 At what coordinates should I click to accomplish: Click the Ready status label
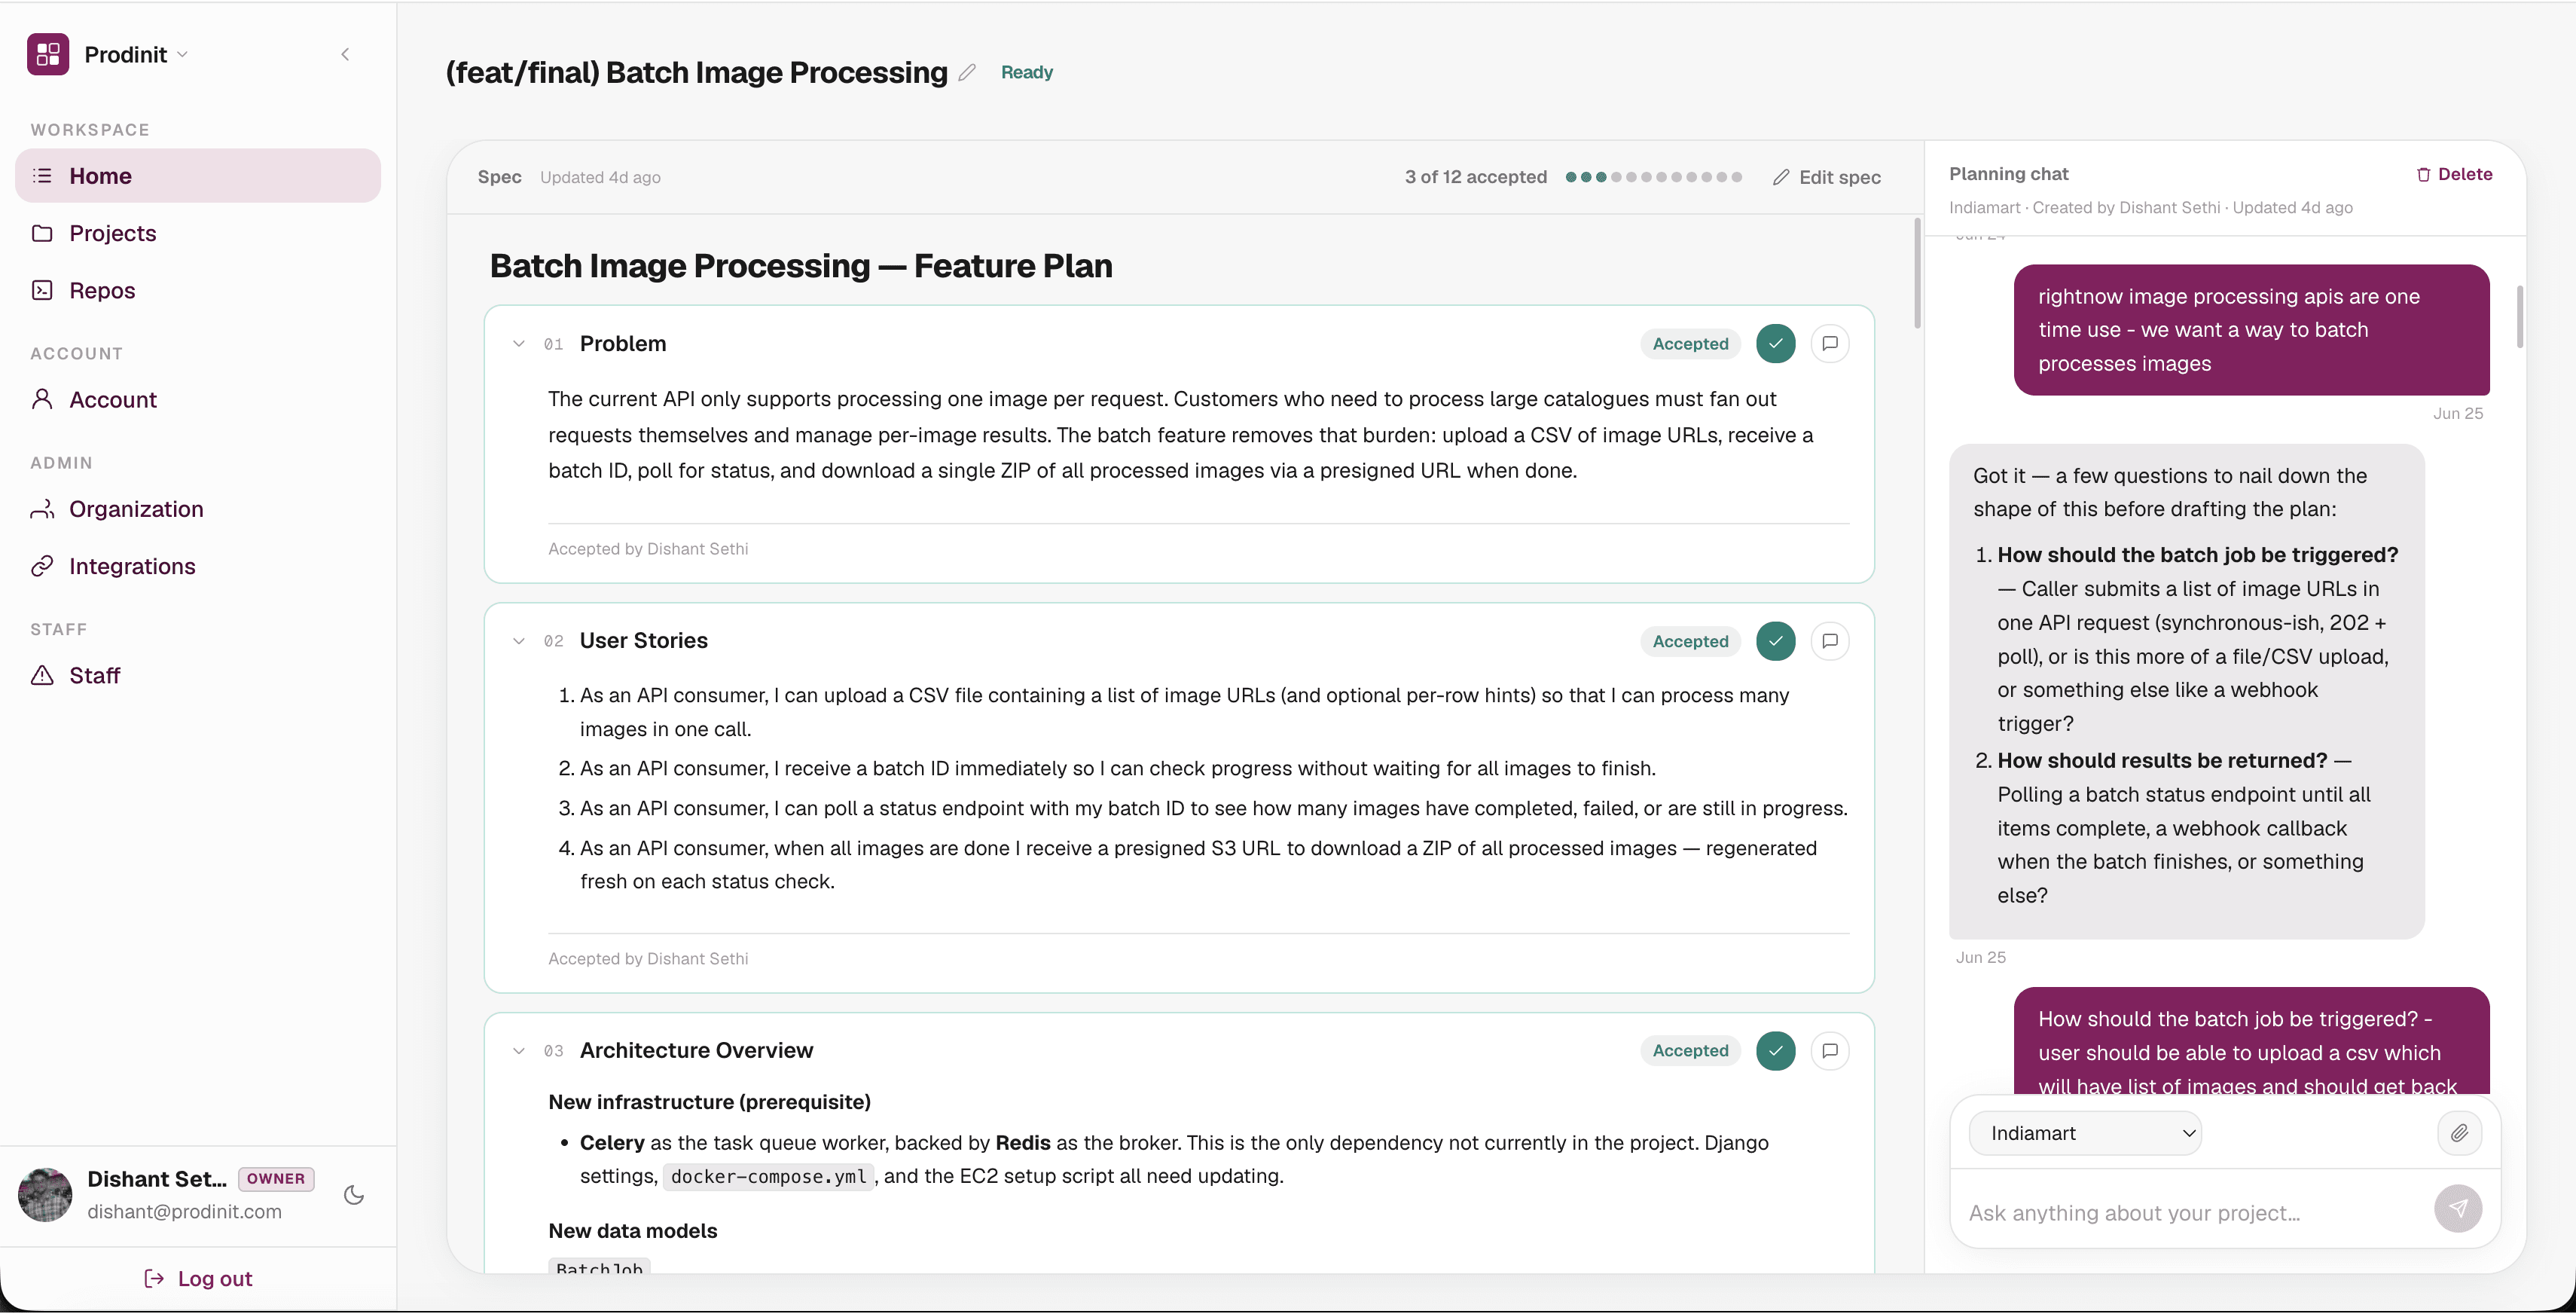click(1027, 72)
